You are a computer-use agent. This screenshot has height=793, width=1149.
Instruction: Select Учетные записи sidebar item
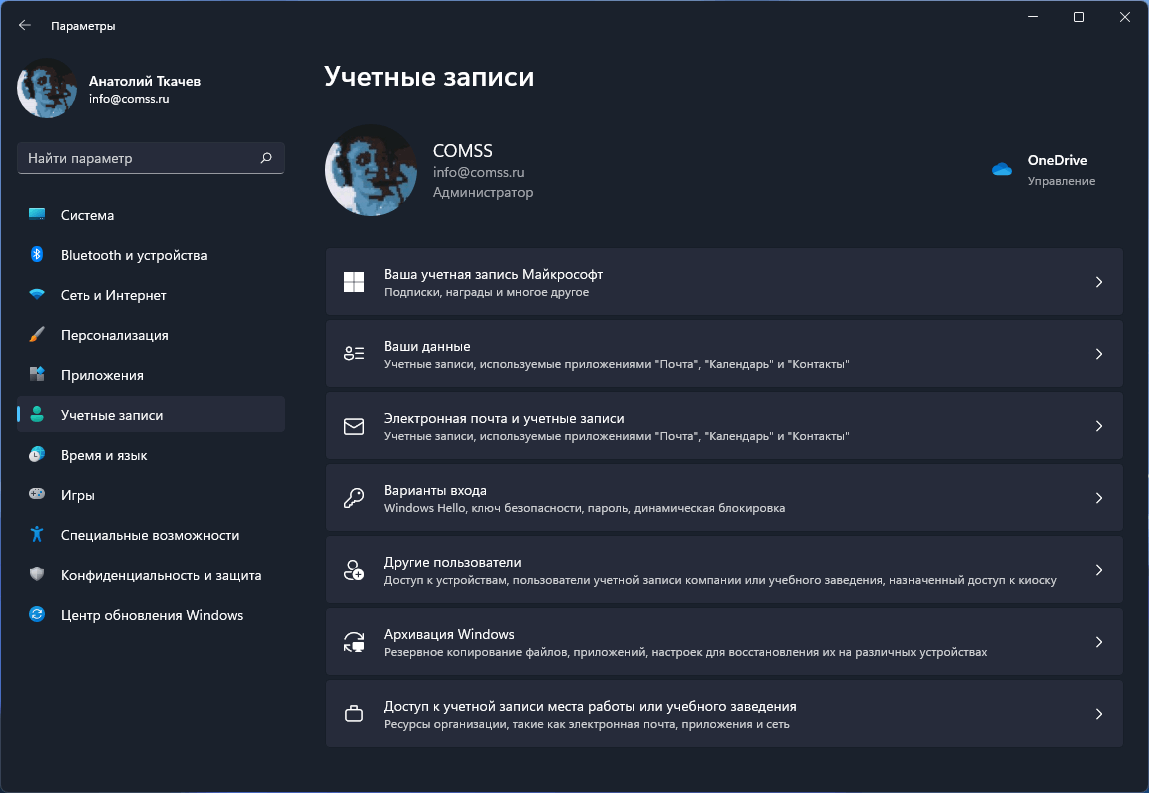pos(151,415)
